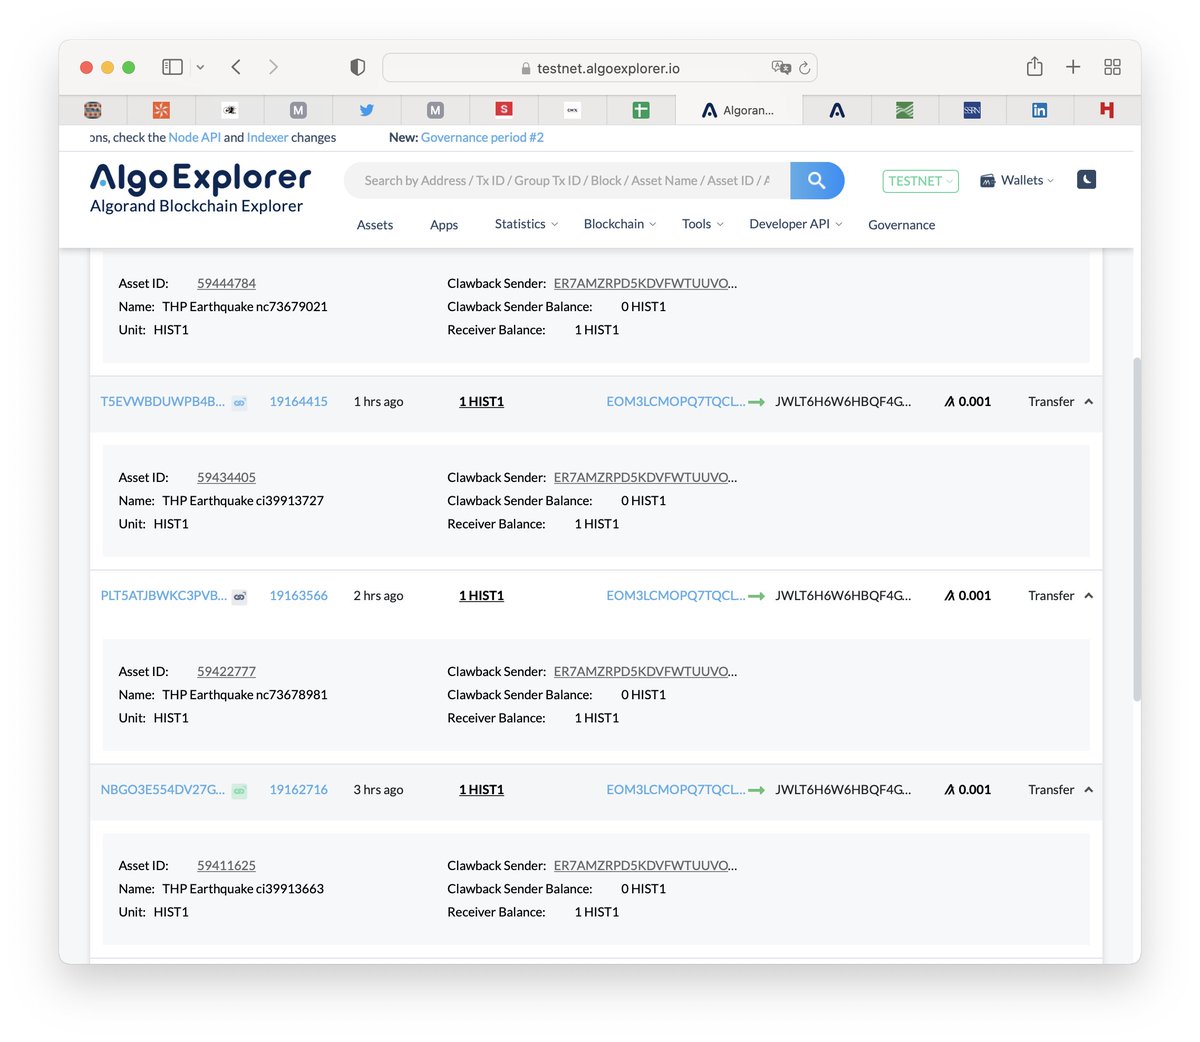
Task: Switch to the red H favicon tab
Action: 1107,110
